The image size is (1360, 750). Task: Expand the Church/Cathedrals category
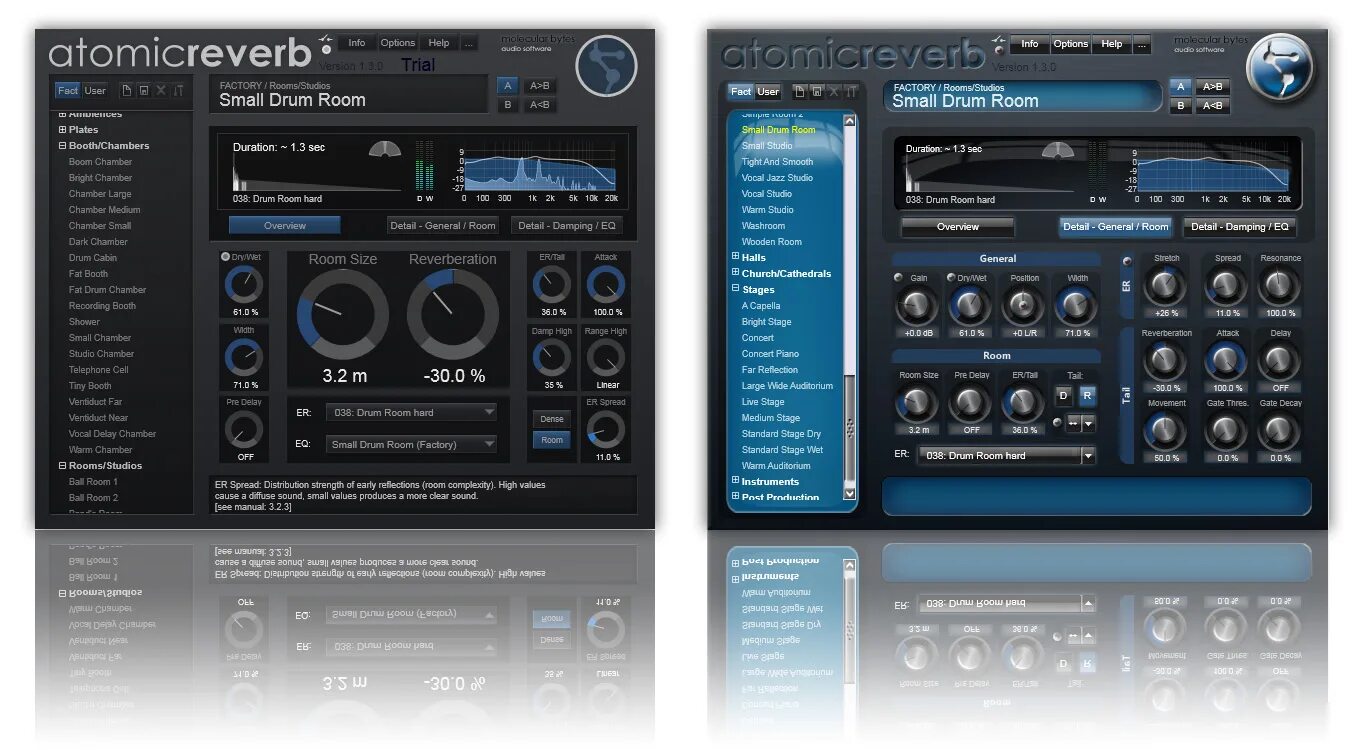click(x=735, y=274)
